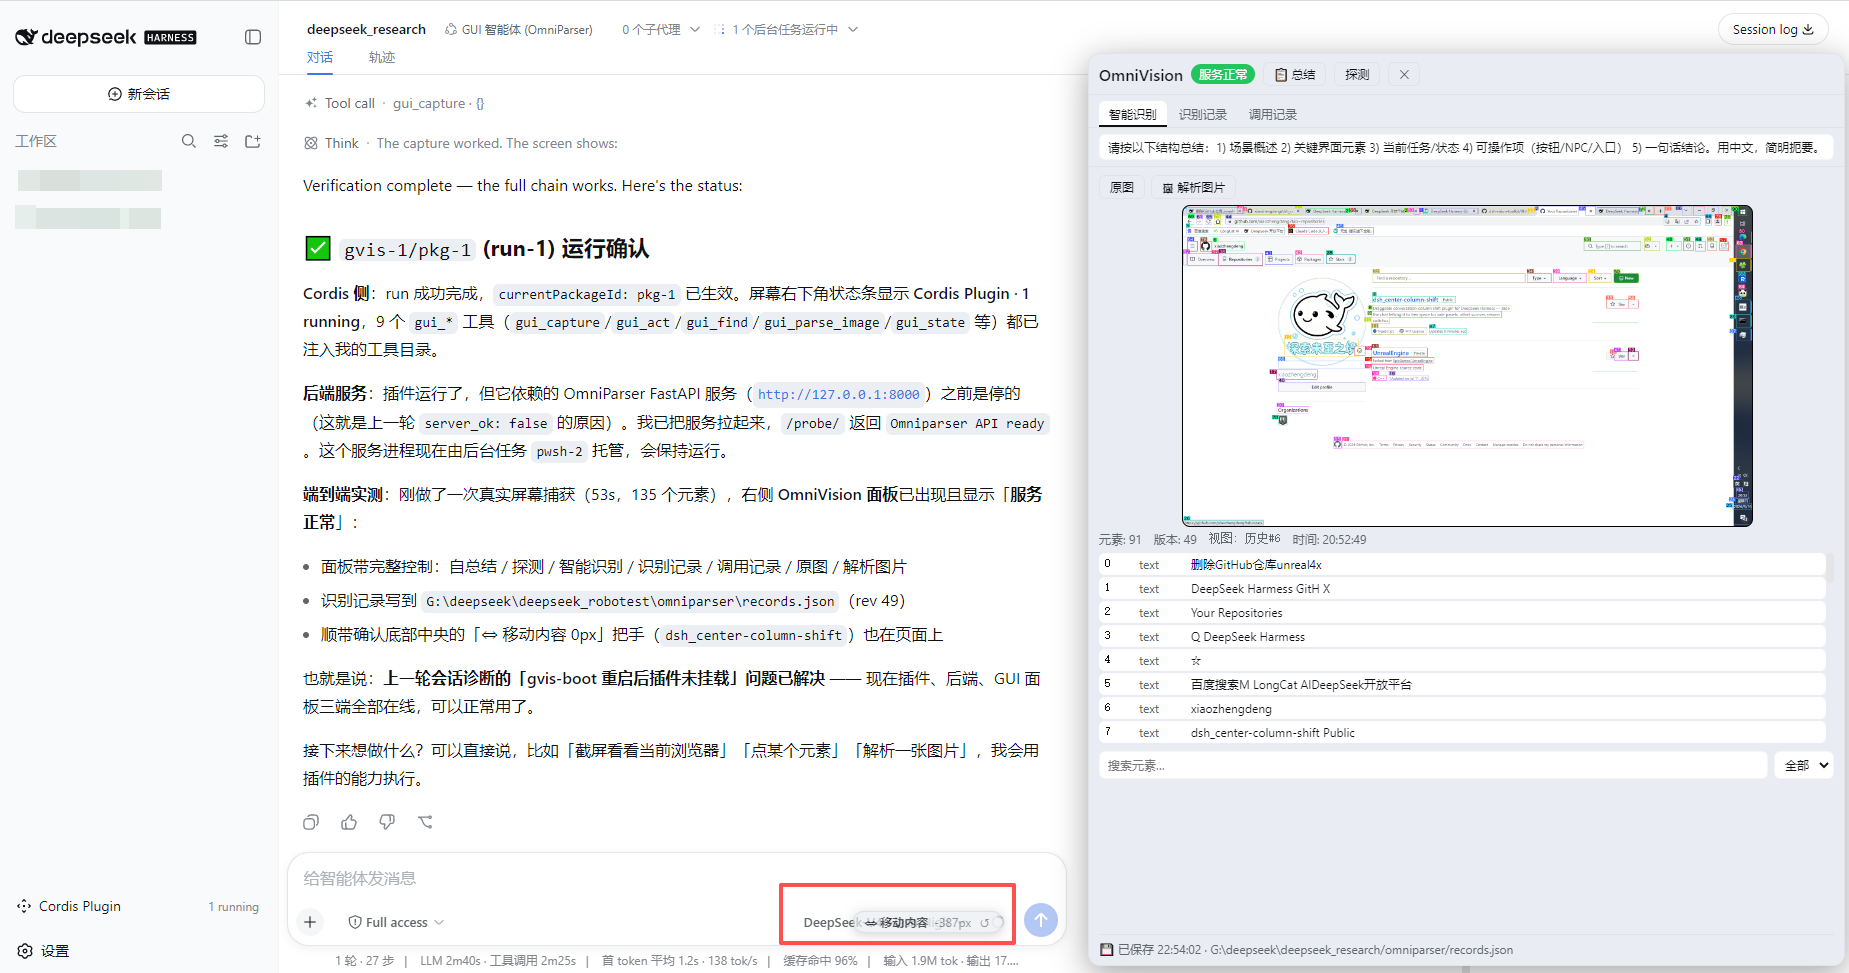The width and height of the screenshot is (1849, 973).
Task: Click the parsed screenshot preview thumbnail
Action: coord(1467,366)
